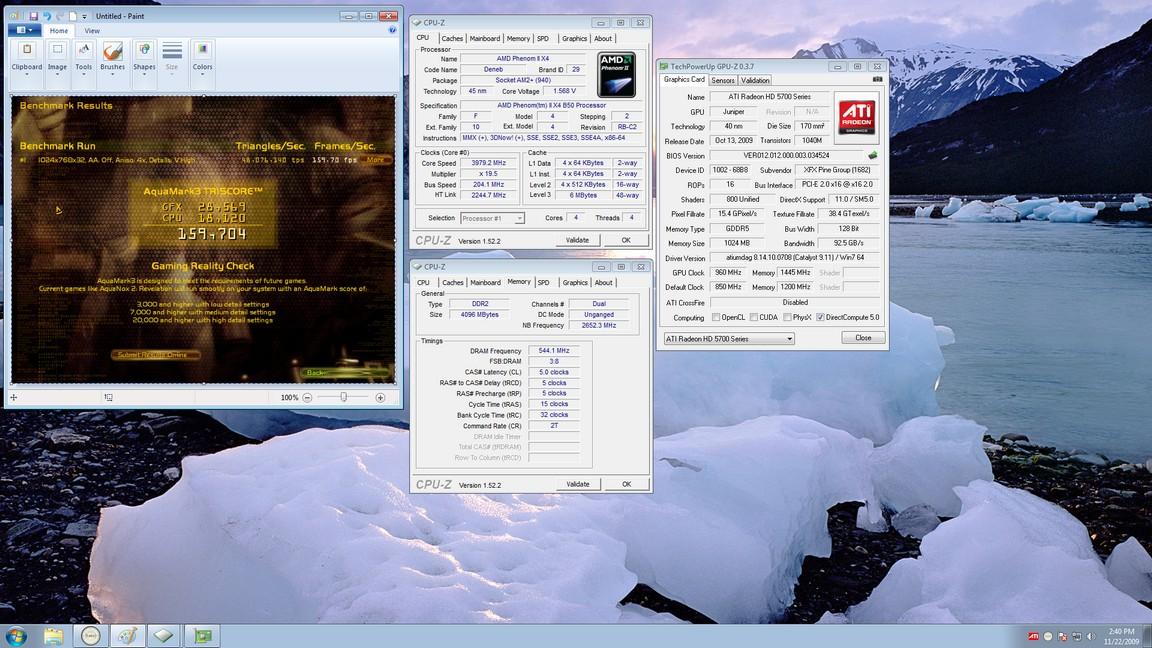Open the Sensors tab in GPU-Z

pyautogui.click(x=723, y=80)
